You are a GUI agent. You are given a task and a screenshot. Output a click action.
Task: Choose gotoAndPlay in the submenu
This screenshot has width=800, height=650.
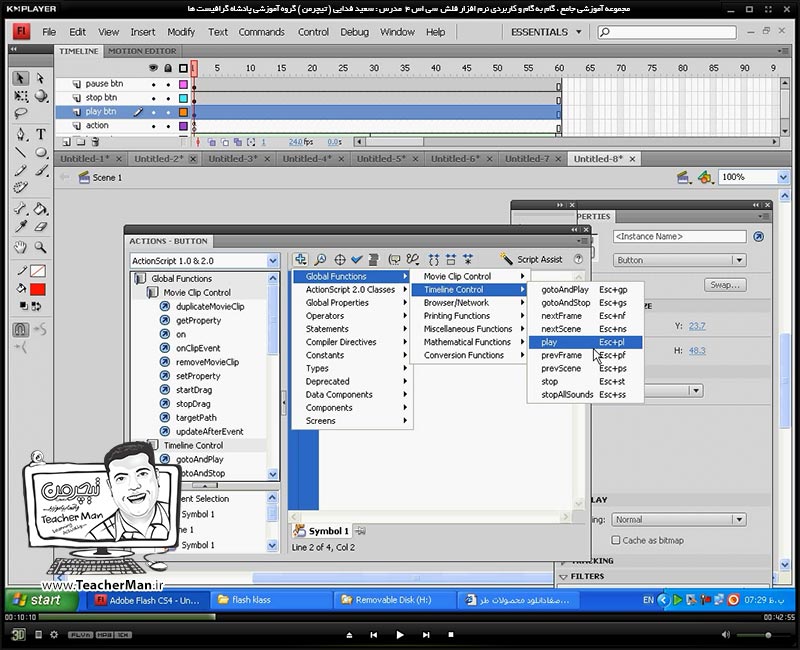coord(585,289)
